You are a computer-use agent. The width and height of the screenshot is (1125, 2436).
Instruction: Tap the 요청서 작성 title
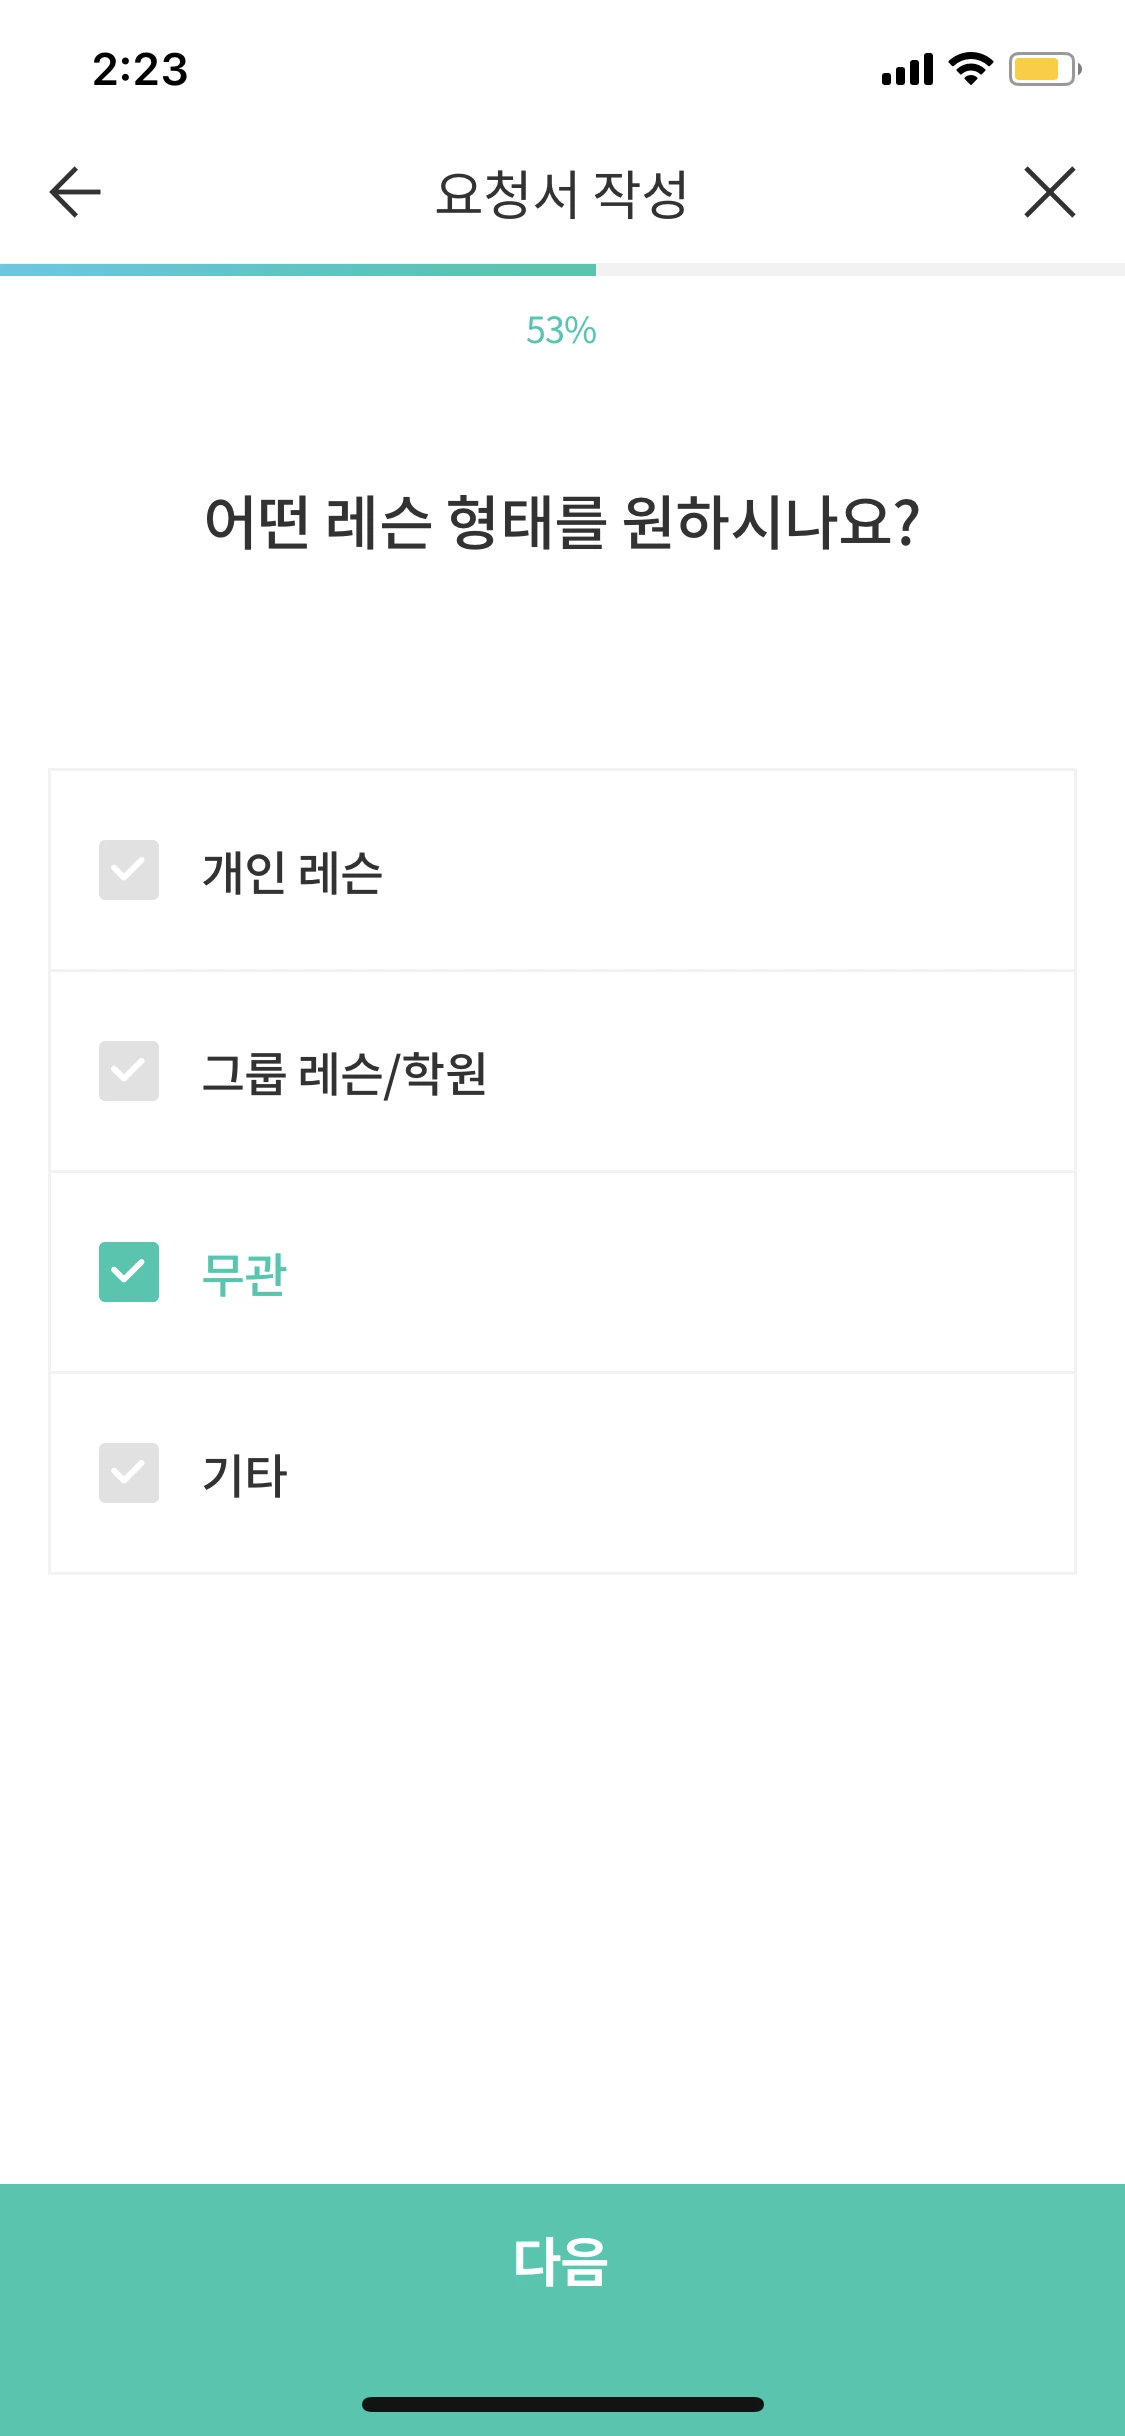pyautogui.click(x=562, y=190)
